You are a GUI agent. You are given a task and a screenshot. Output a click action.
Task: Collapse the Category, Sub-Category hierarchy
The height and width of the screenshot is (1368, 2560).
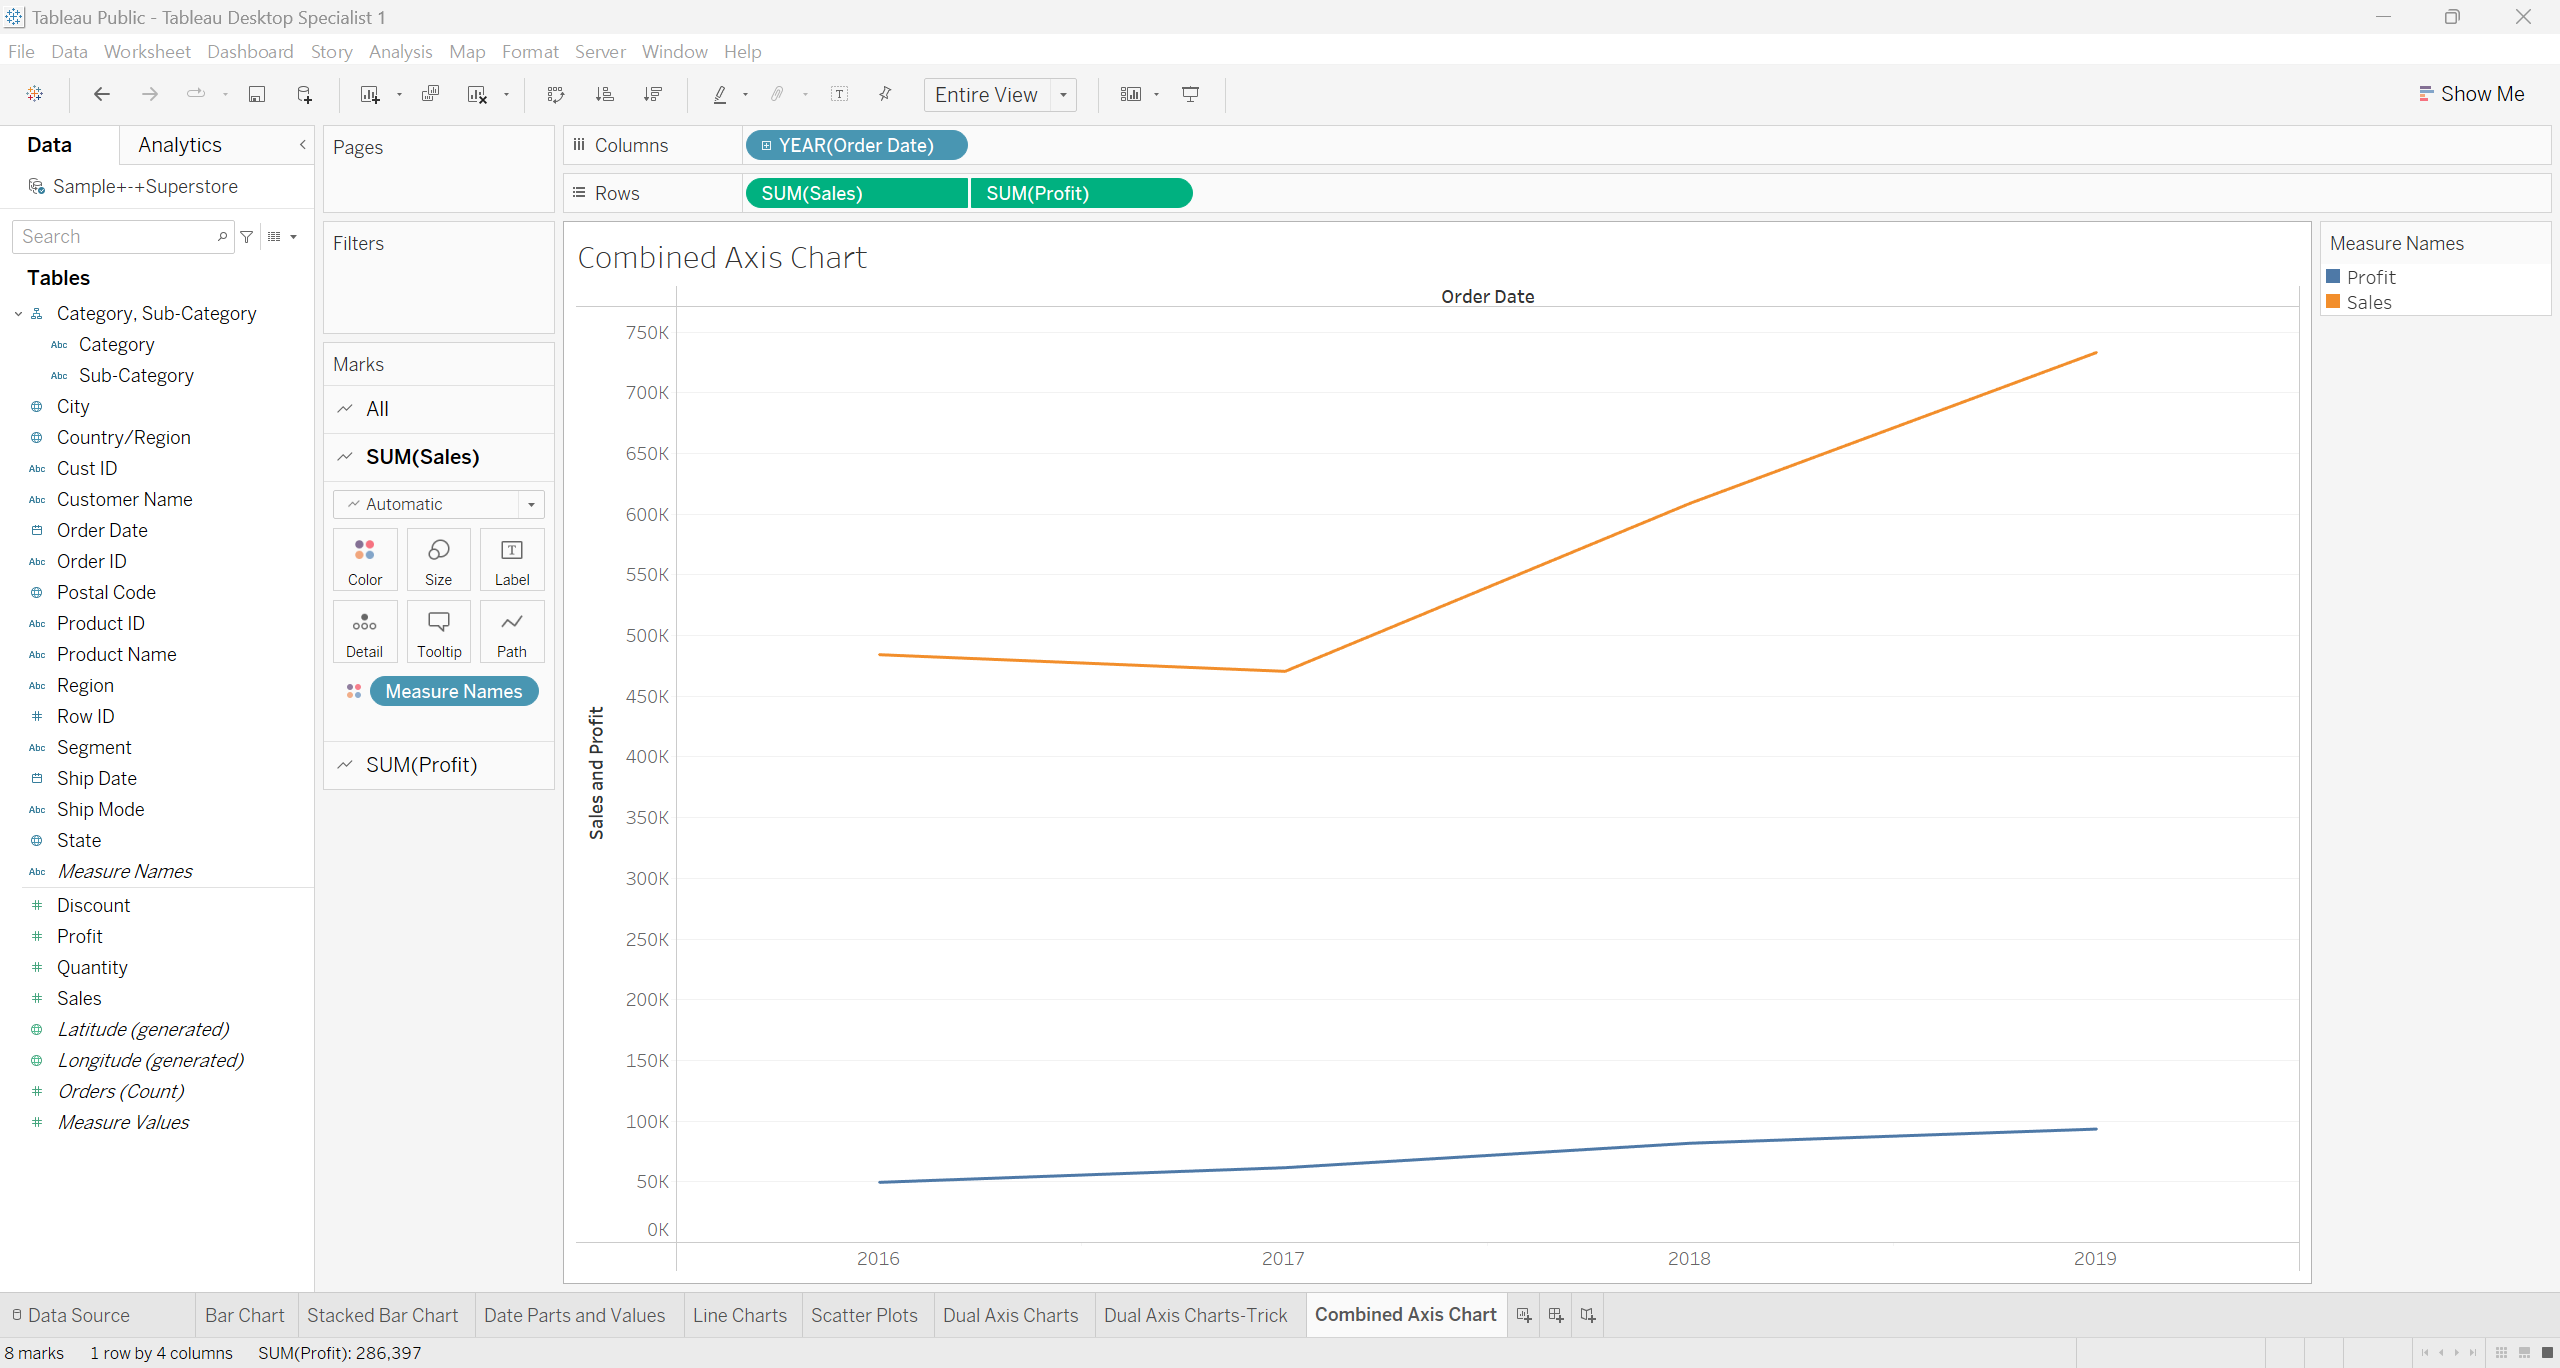pyautogui.click(x=18, y=314)
